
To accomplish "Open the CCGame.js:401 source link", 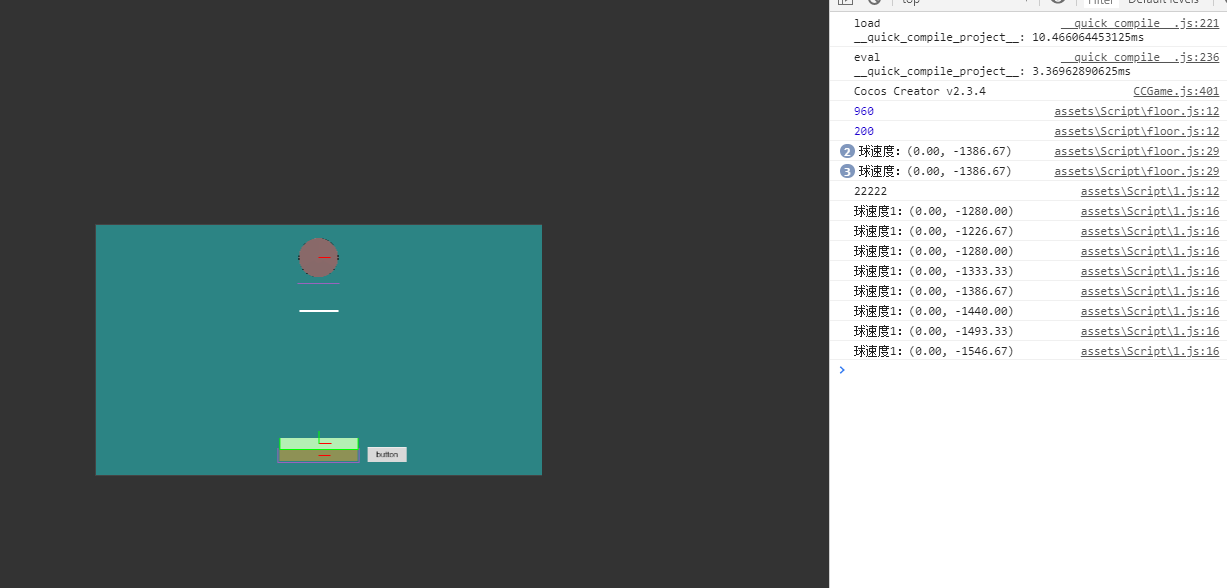I will (x=1176, y=91).
